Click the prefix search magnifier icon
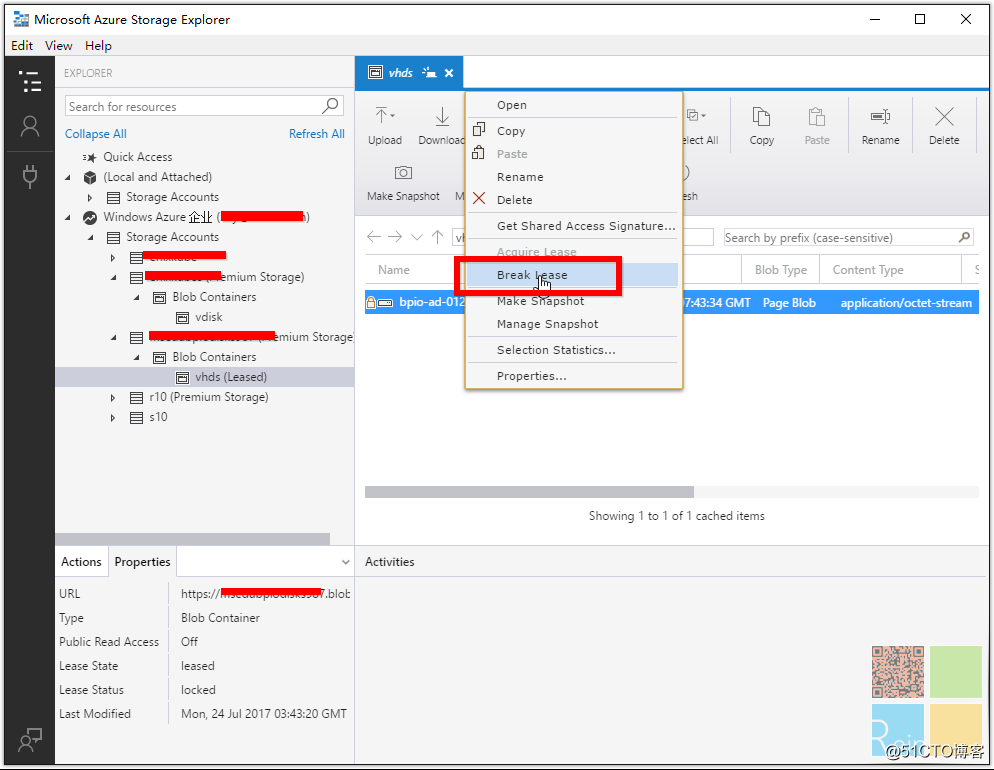The height and width of the screenshot is (770, 994). (x=964, y=237)
